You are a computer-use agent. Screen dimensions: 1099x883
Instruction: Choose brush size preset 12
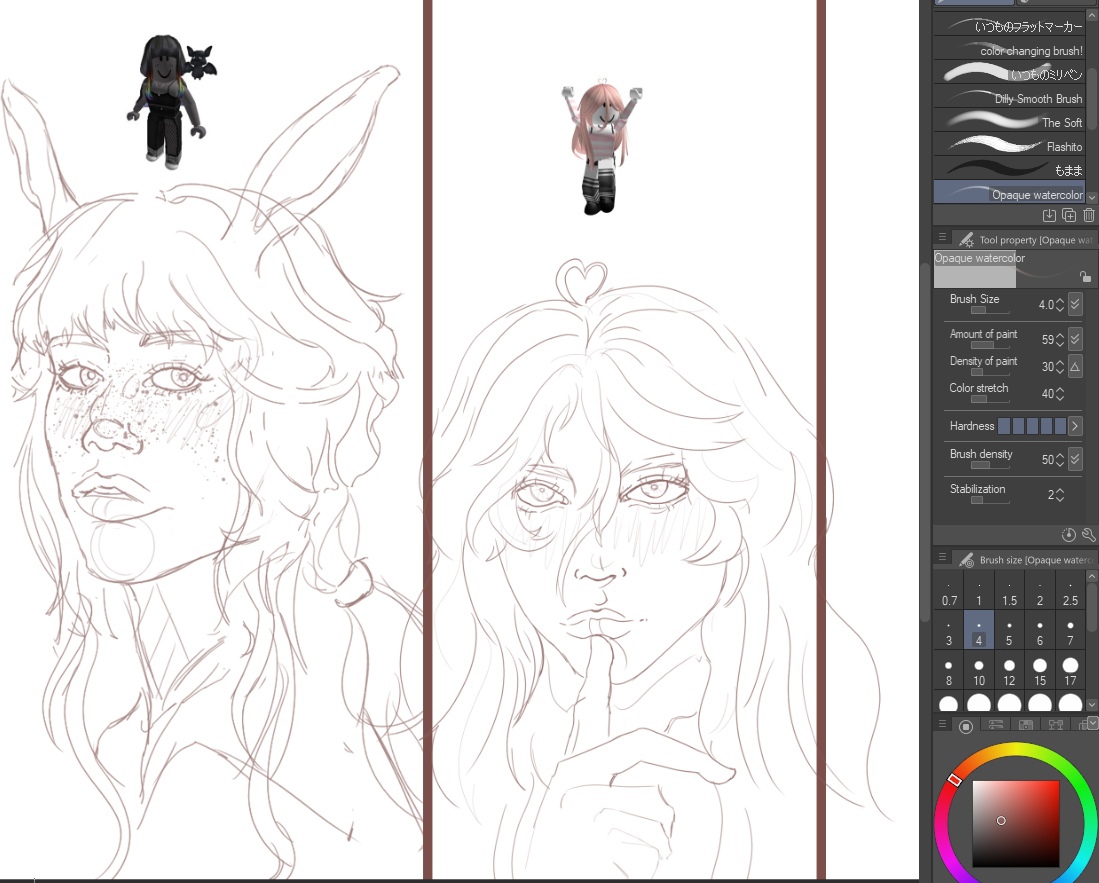pyautogui.click(x=1009, y=671)
